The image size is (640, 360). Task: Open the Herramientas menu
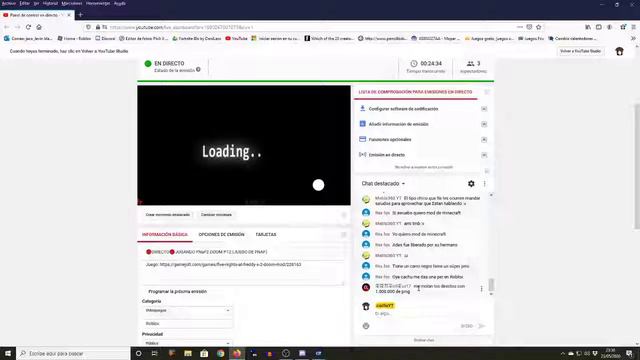(98, 3)
